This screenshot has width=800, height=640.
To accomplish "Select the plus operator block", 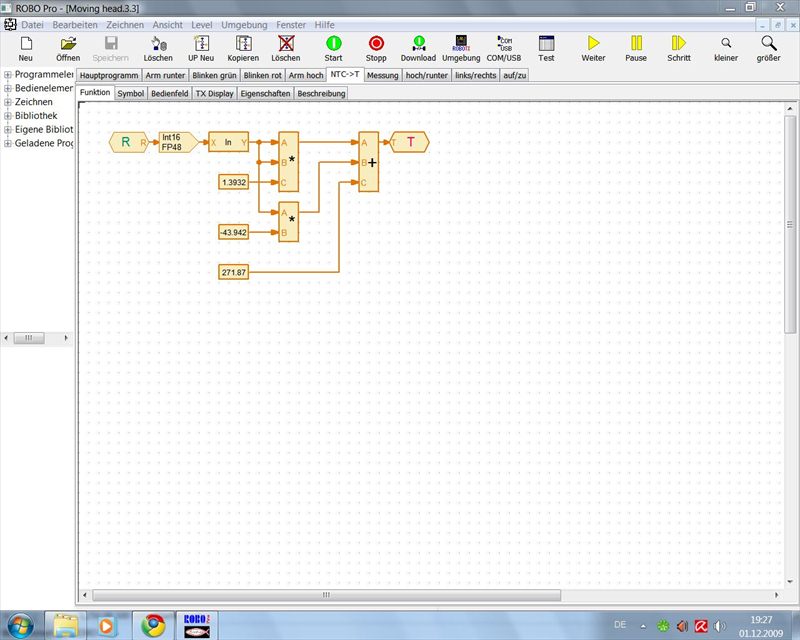I will (369, 162).
